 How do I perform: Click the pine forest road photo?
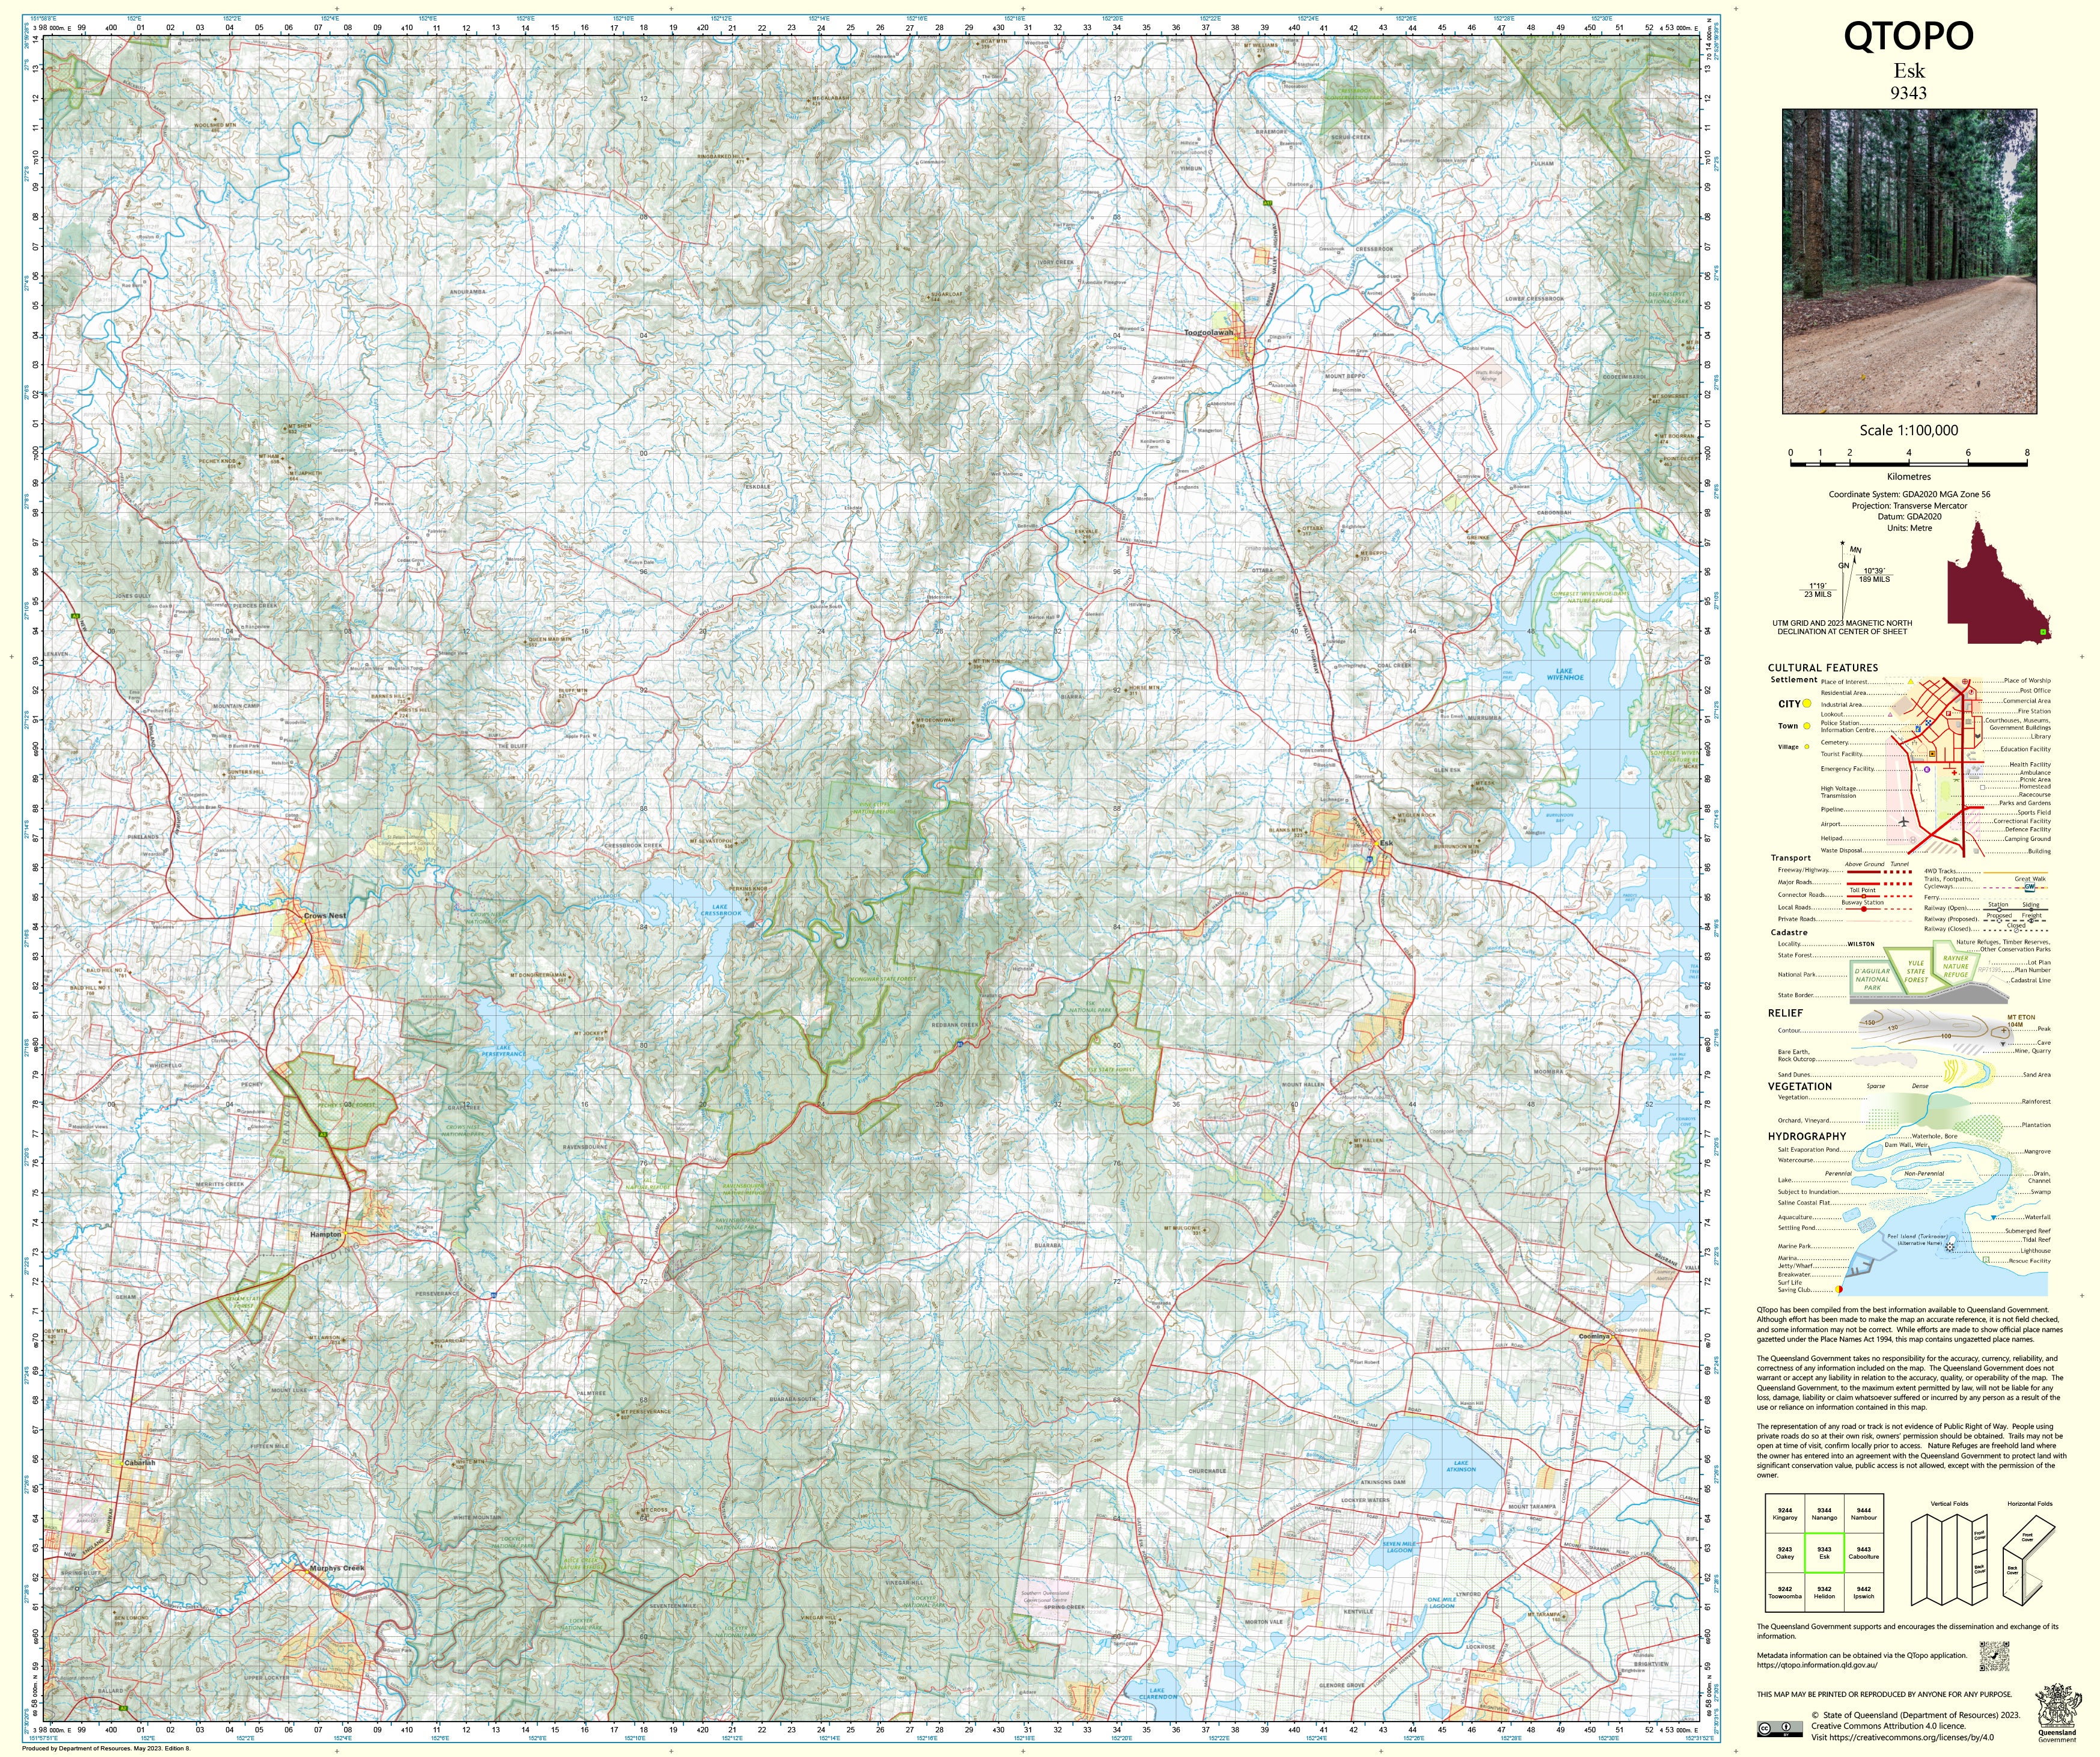1909,261
